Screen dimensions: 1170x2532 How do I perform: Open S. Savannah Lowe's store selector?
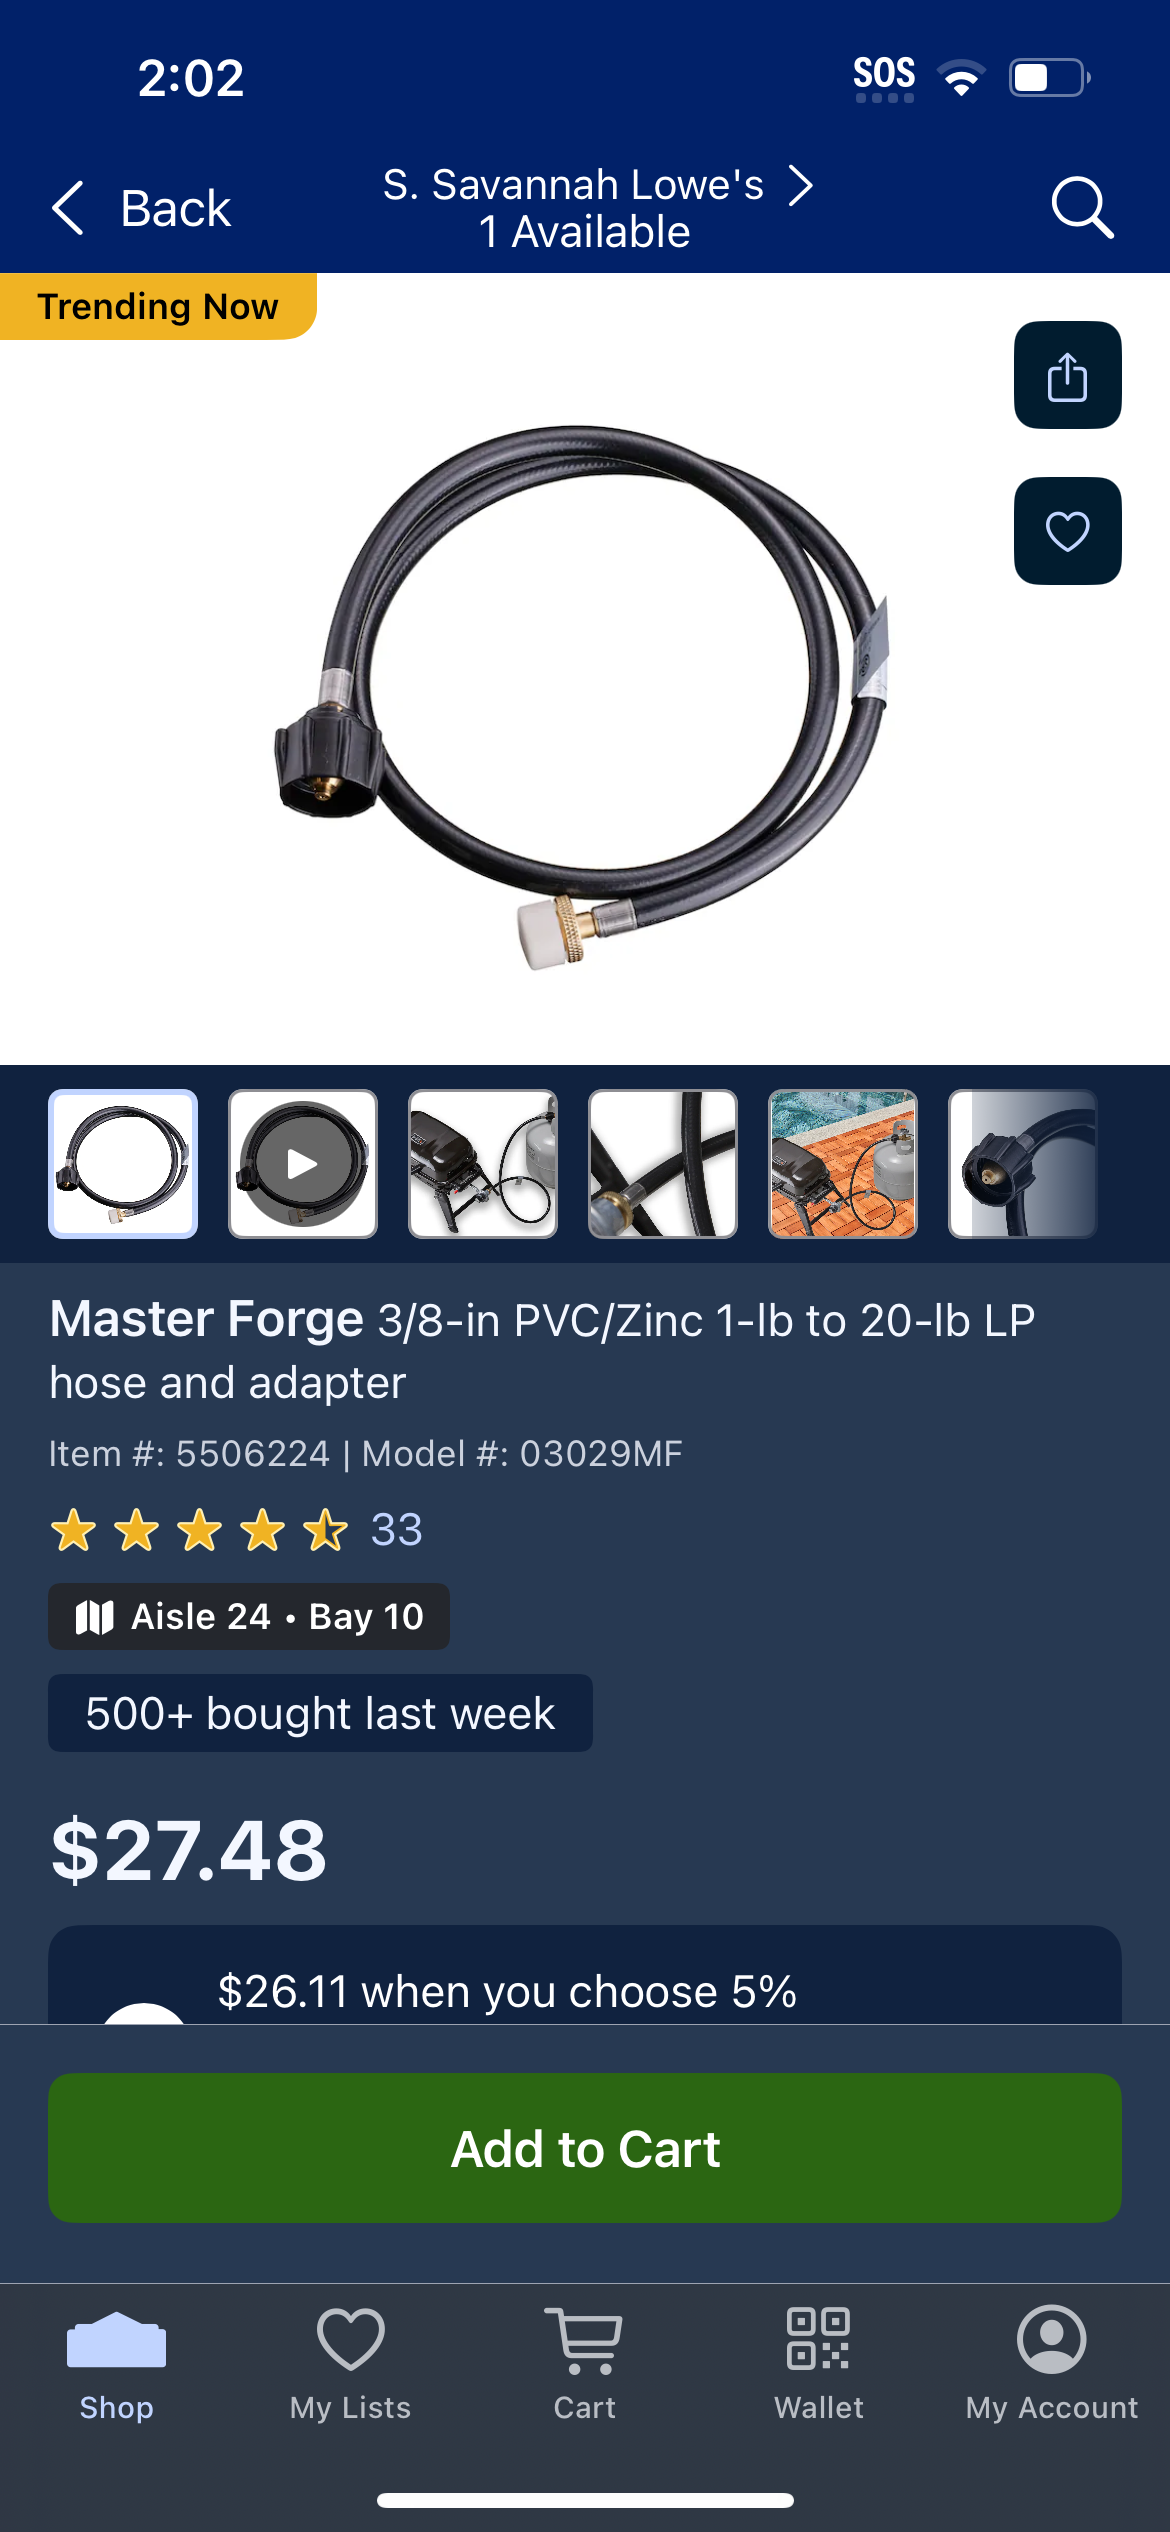597,207
